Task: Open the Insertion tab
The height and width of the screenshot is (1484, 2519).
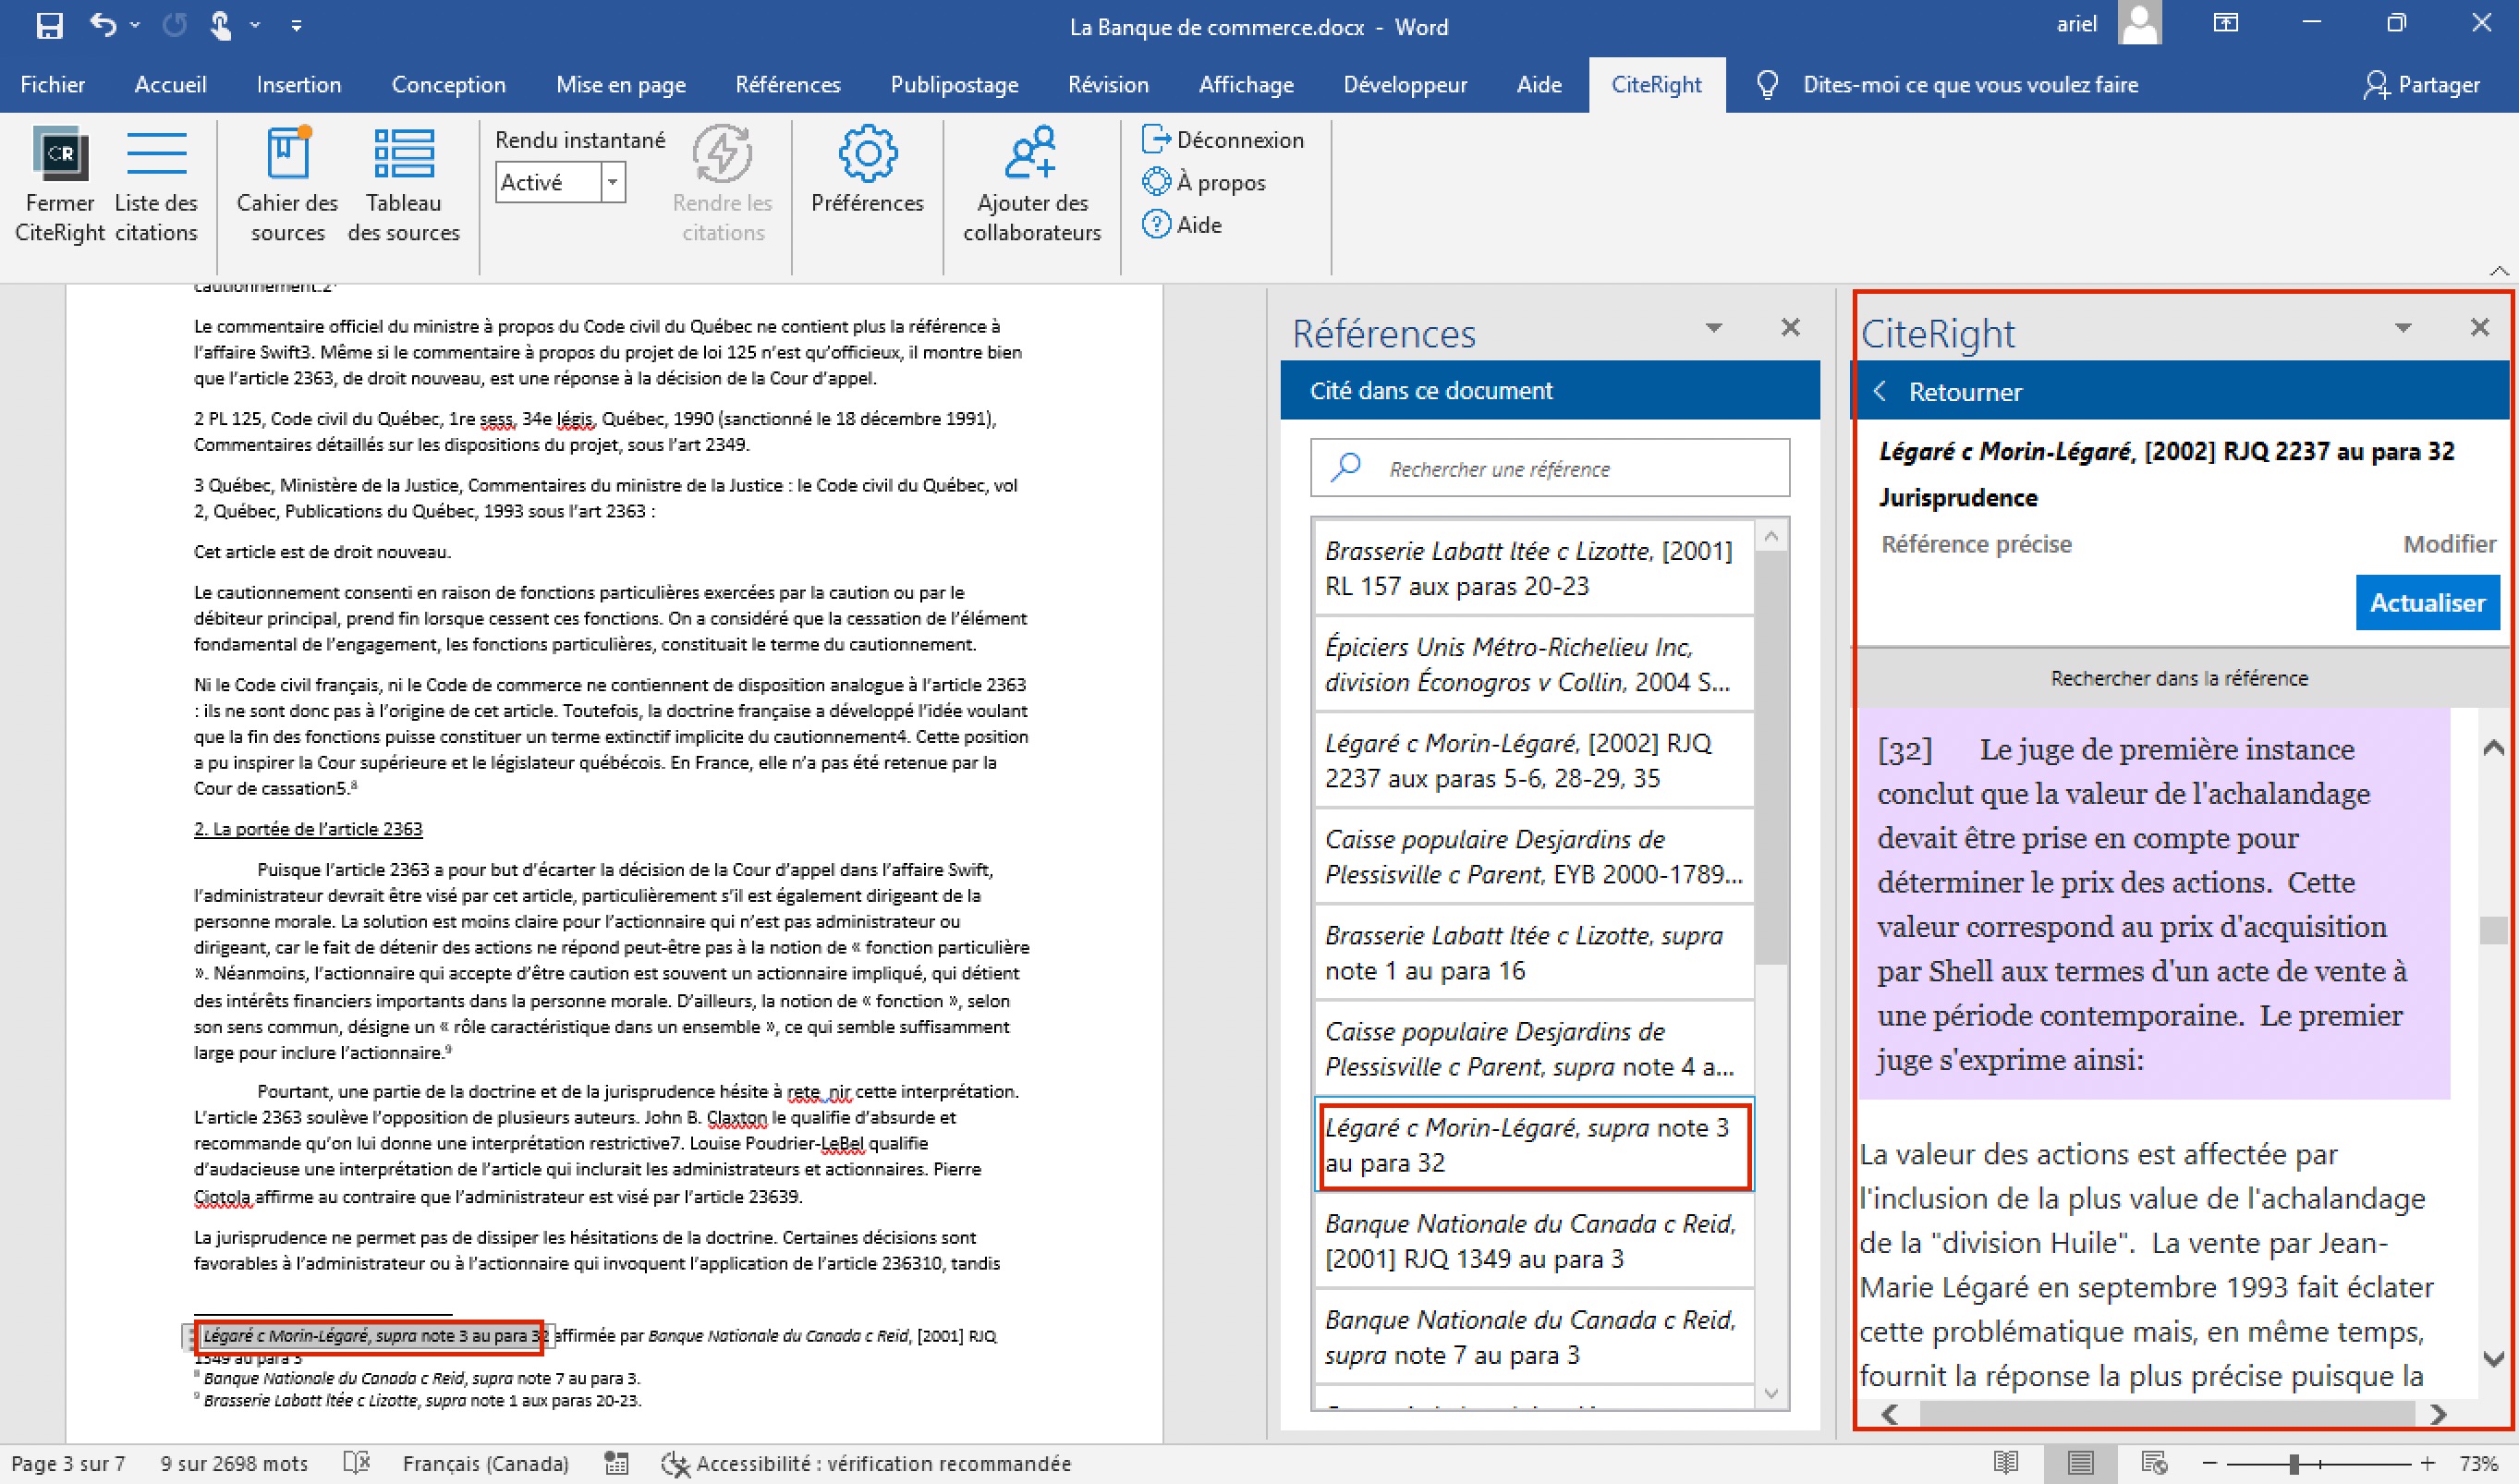Action: (x=298, y=85)
